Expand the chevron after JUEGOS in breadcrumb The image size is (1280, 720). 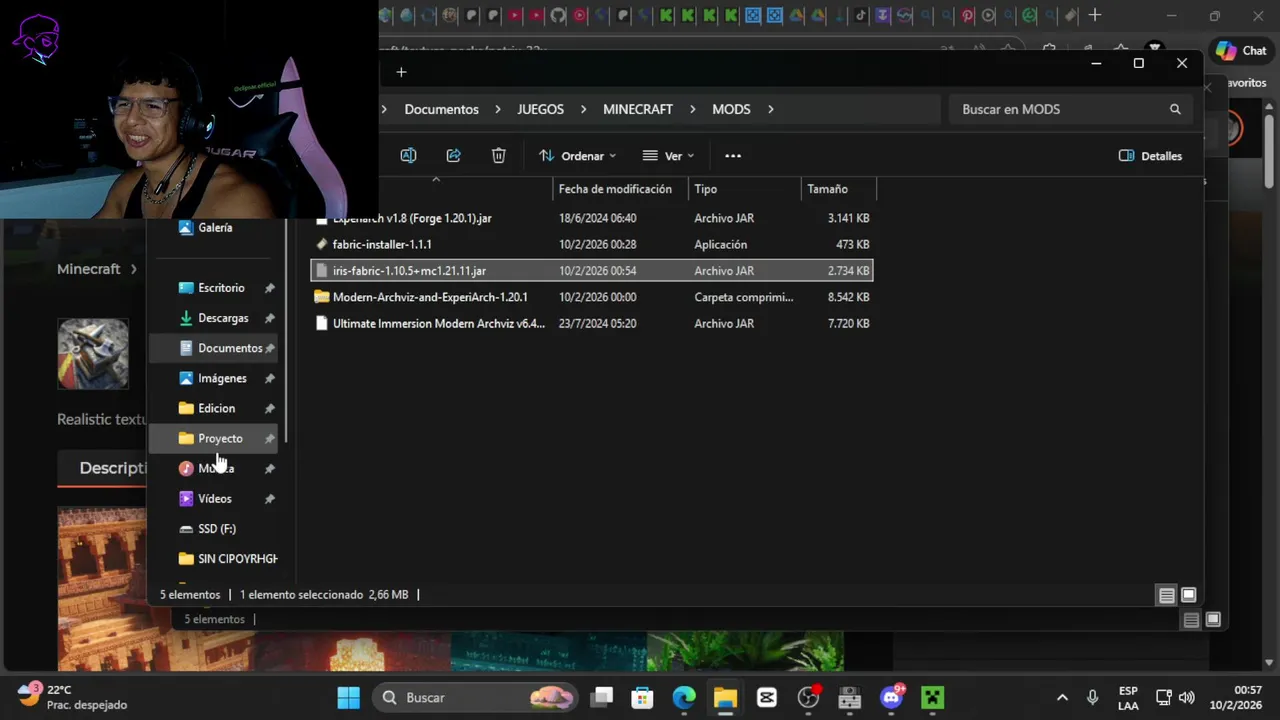click(583, 109)
